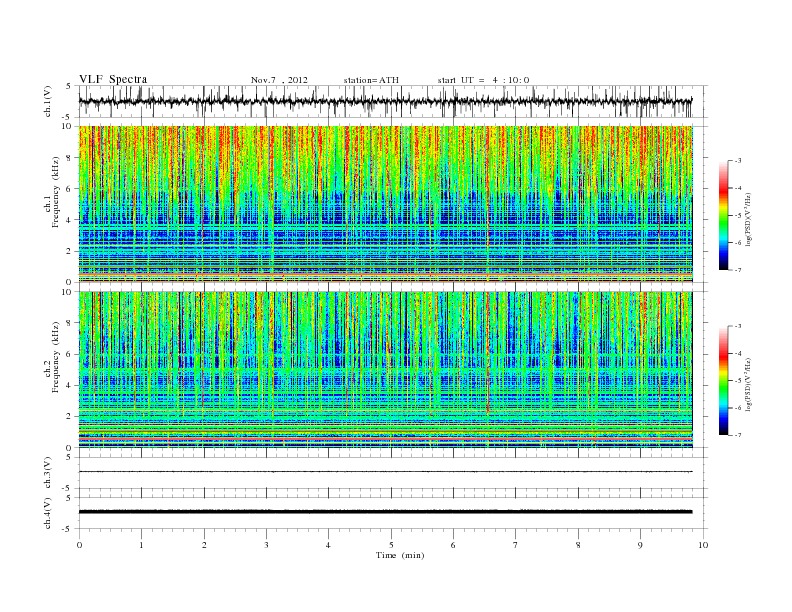Click the "Time (min)" axis label

tap(400, 555)
